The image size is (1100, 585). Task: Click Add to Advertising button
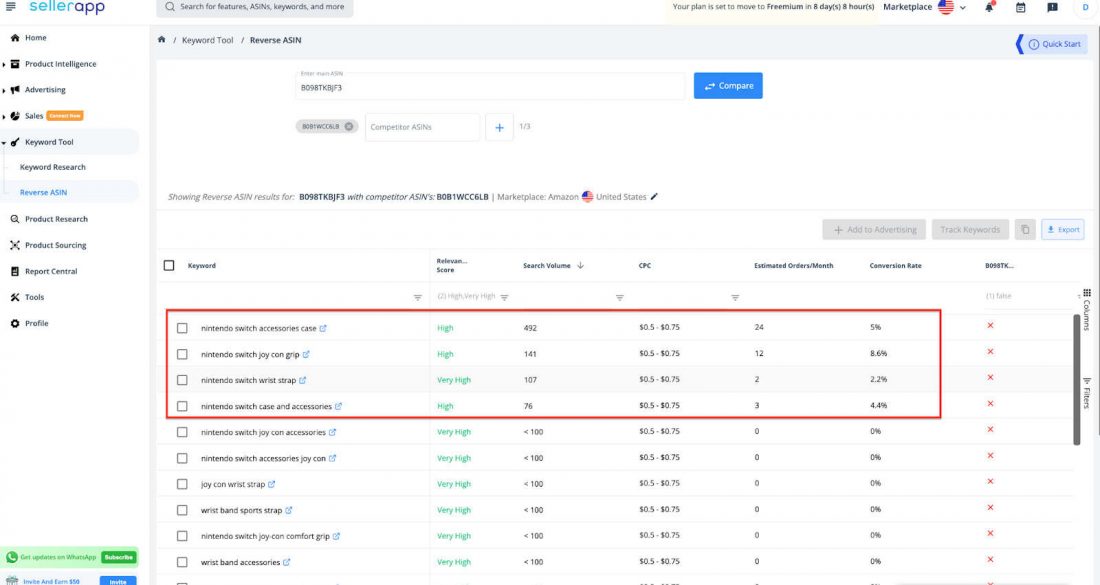(x=874, y=229)
